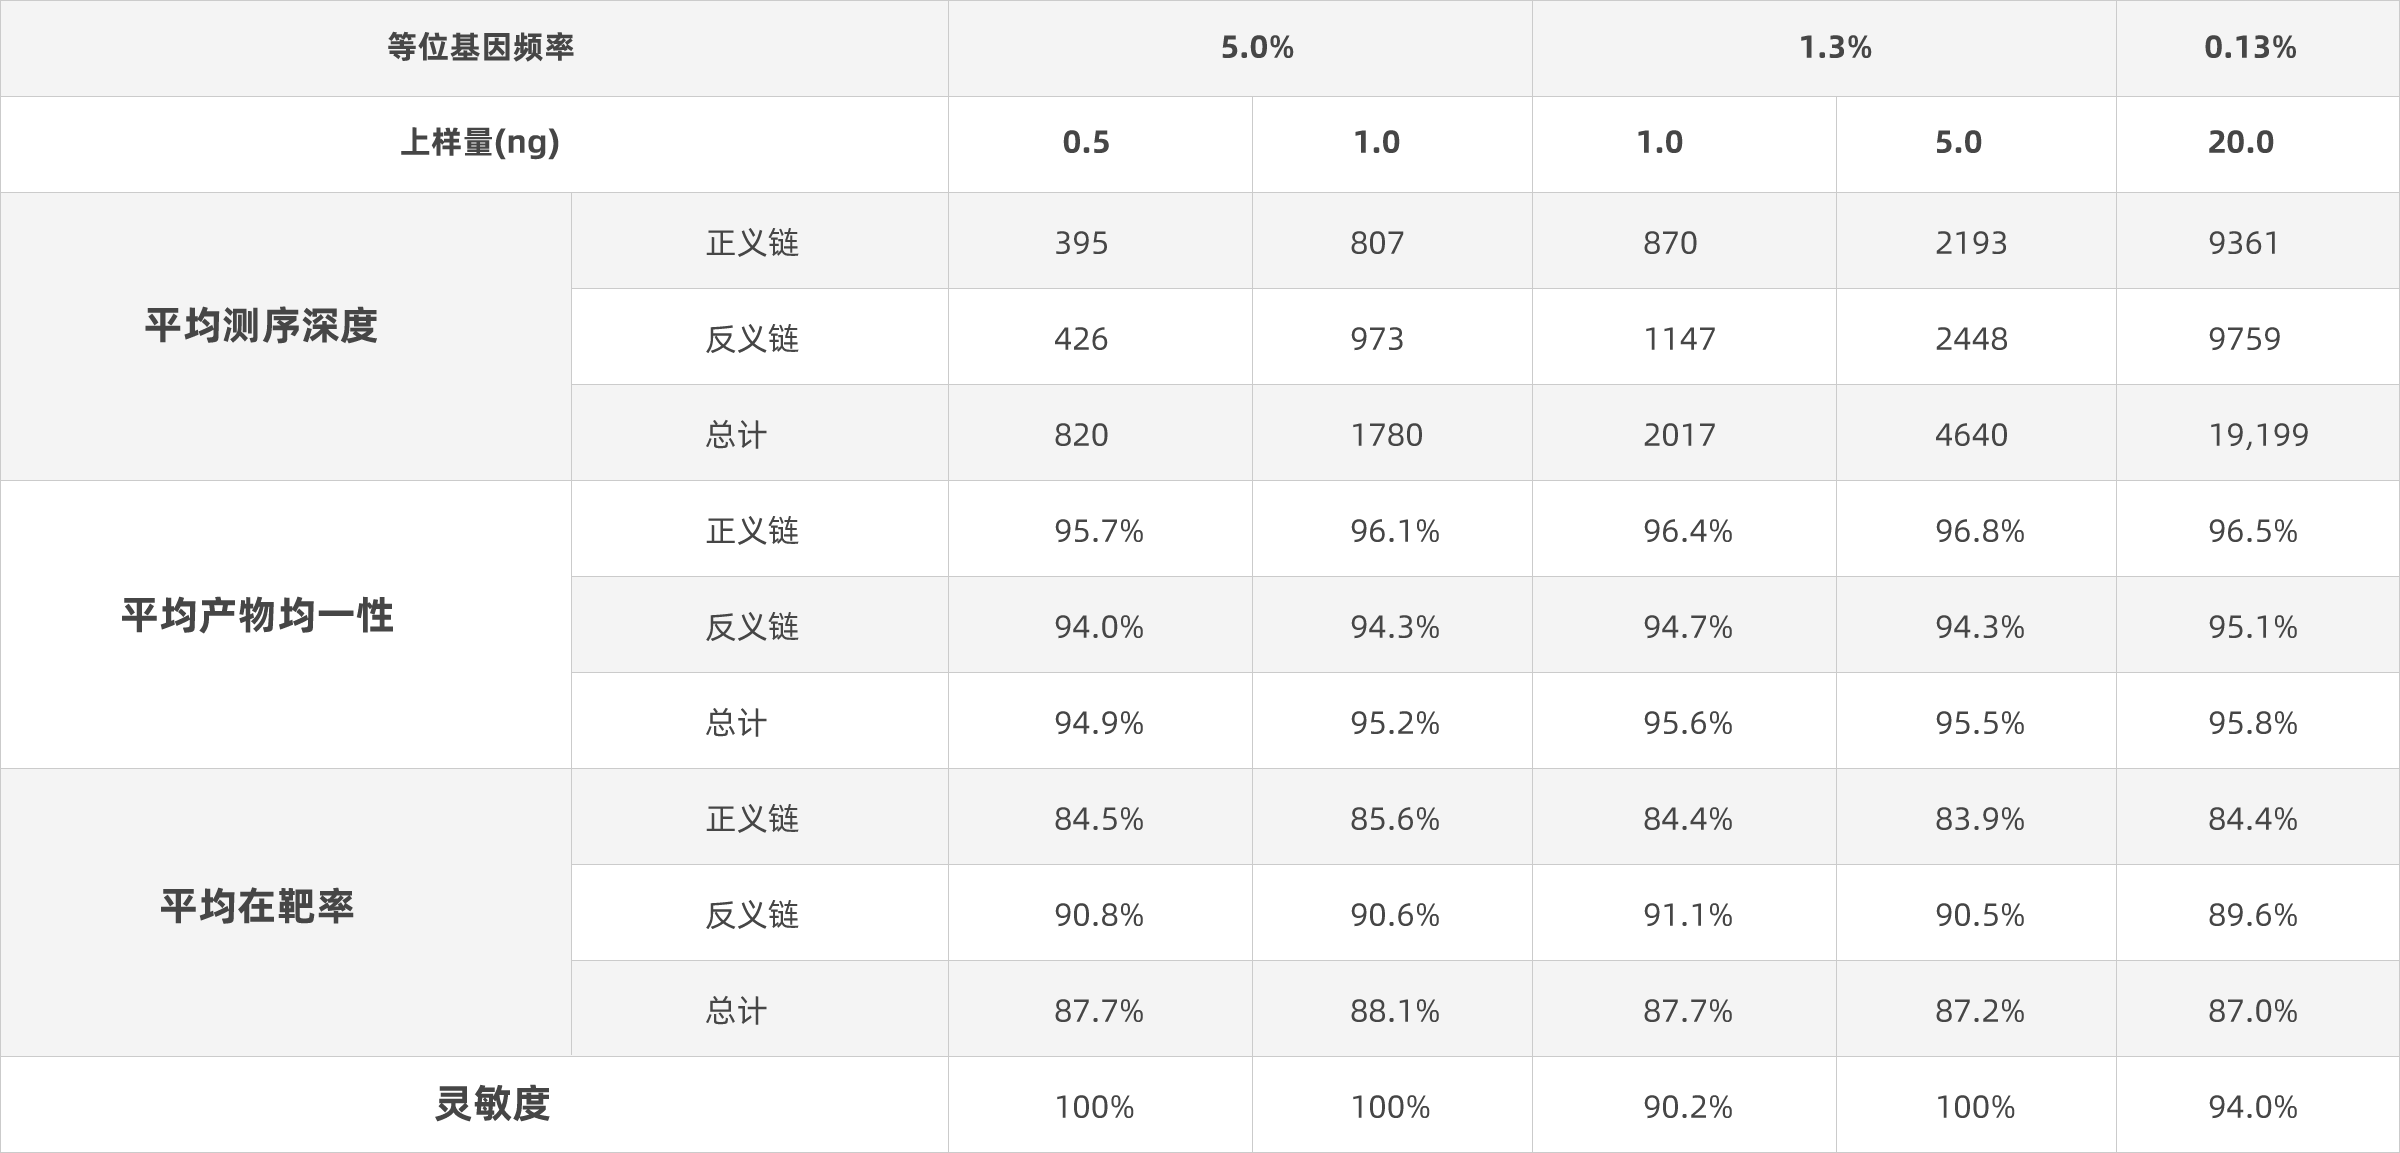The height and width of the screenshot is (1153, 2400).
Task: Select the 20.0 ng input amount cell
Action: coord(2241,143)
